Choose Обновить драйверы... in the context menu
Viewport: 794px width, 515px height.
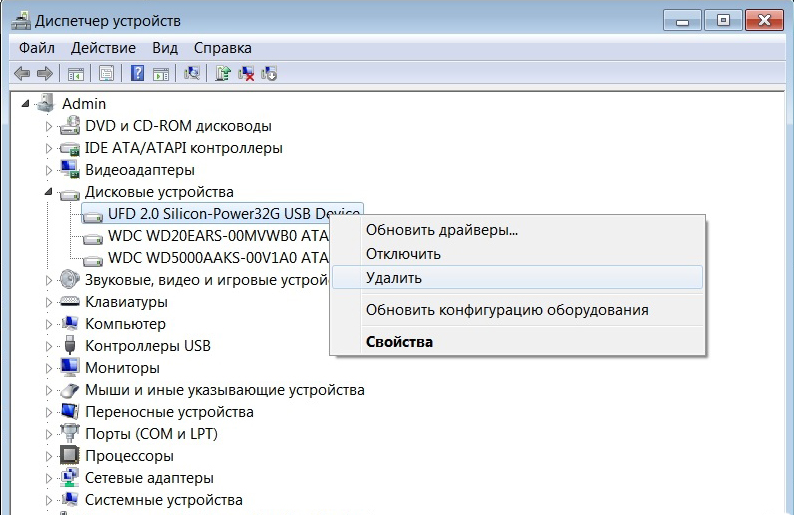point(518,230)
